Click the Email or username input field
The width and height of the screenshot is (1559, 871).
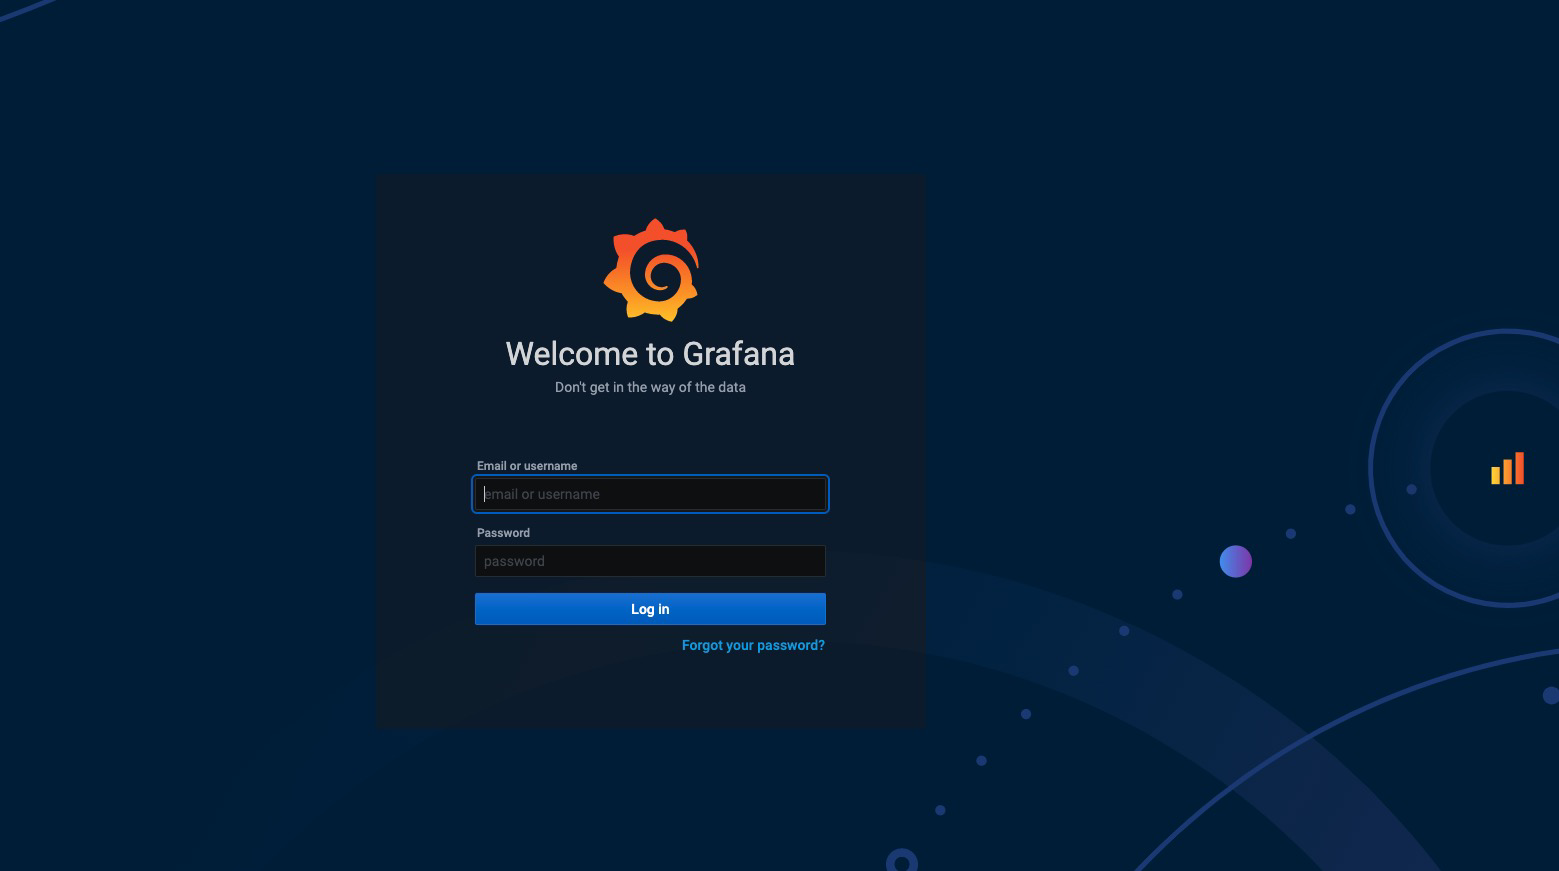(x=650, y=494)
